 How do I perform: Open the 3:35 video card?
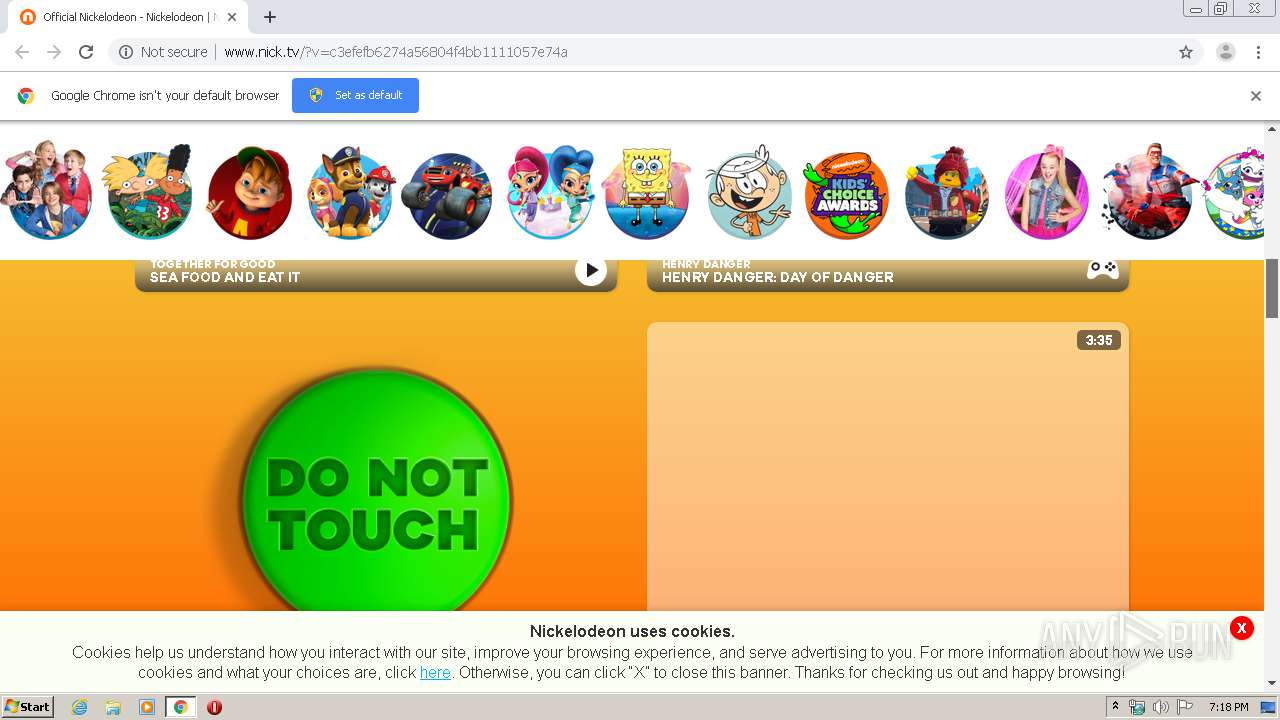point(888,467)
